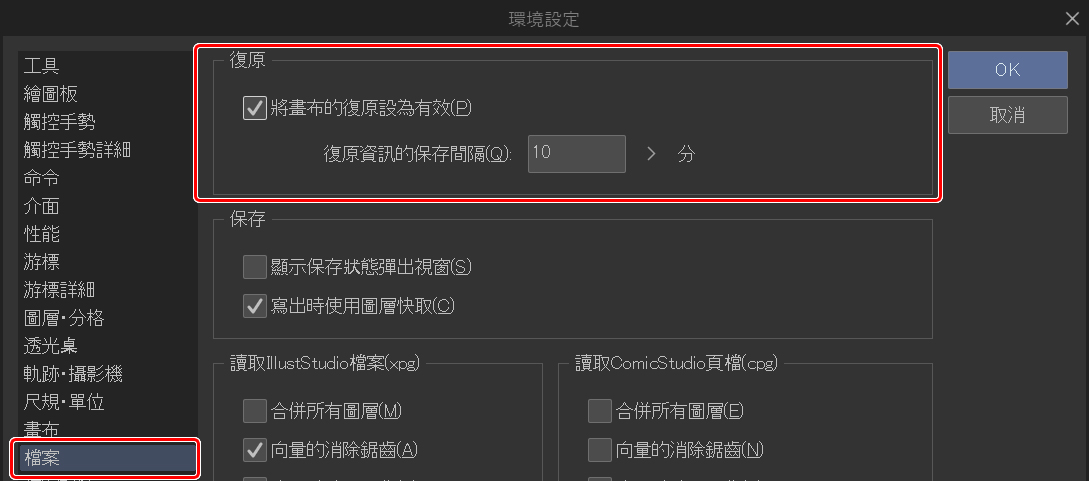Expand the 復原資訊的保存間隔 slider arrow
Image resolution: width=1089 pixels, height=481 pixels.
click(651, 154)
